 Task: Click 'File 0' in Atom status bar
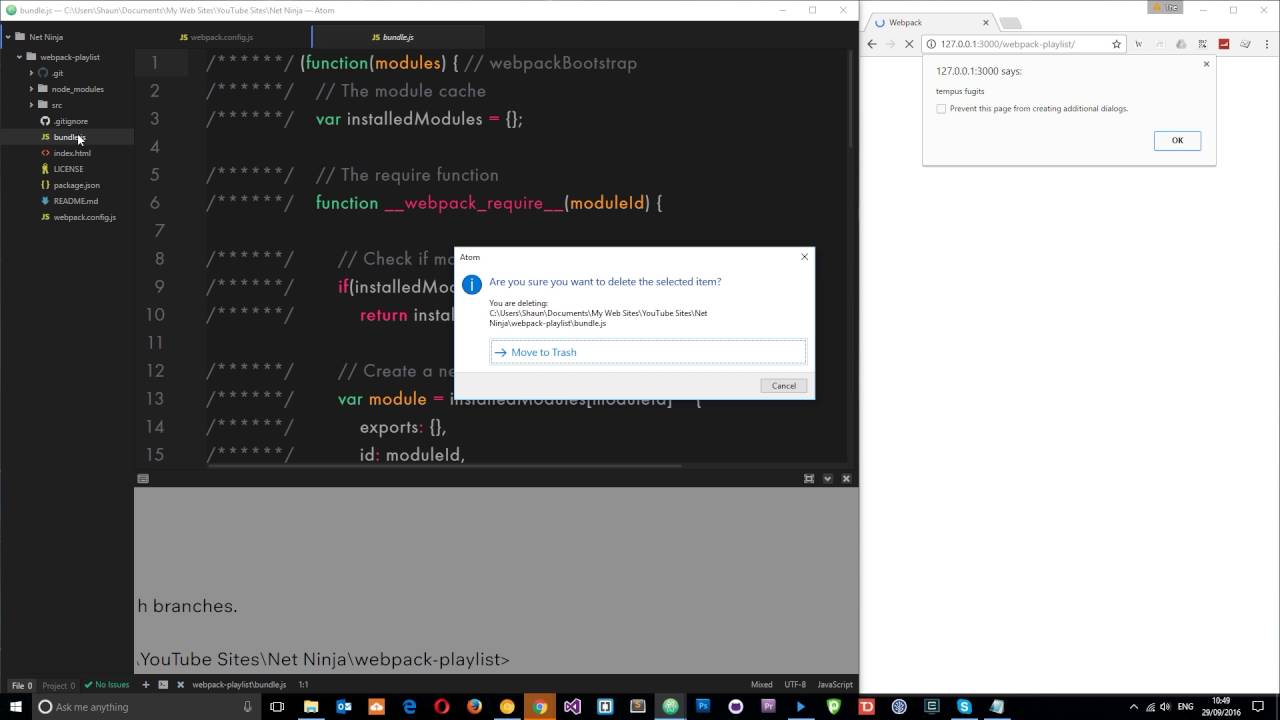point(21,685)
